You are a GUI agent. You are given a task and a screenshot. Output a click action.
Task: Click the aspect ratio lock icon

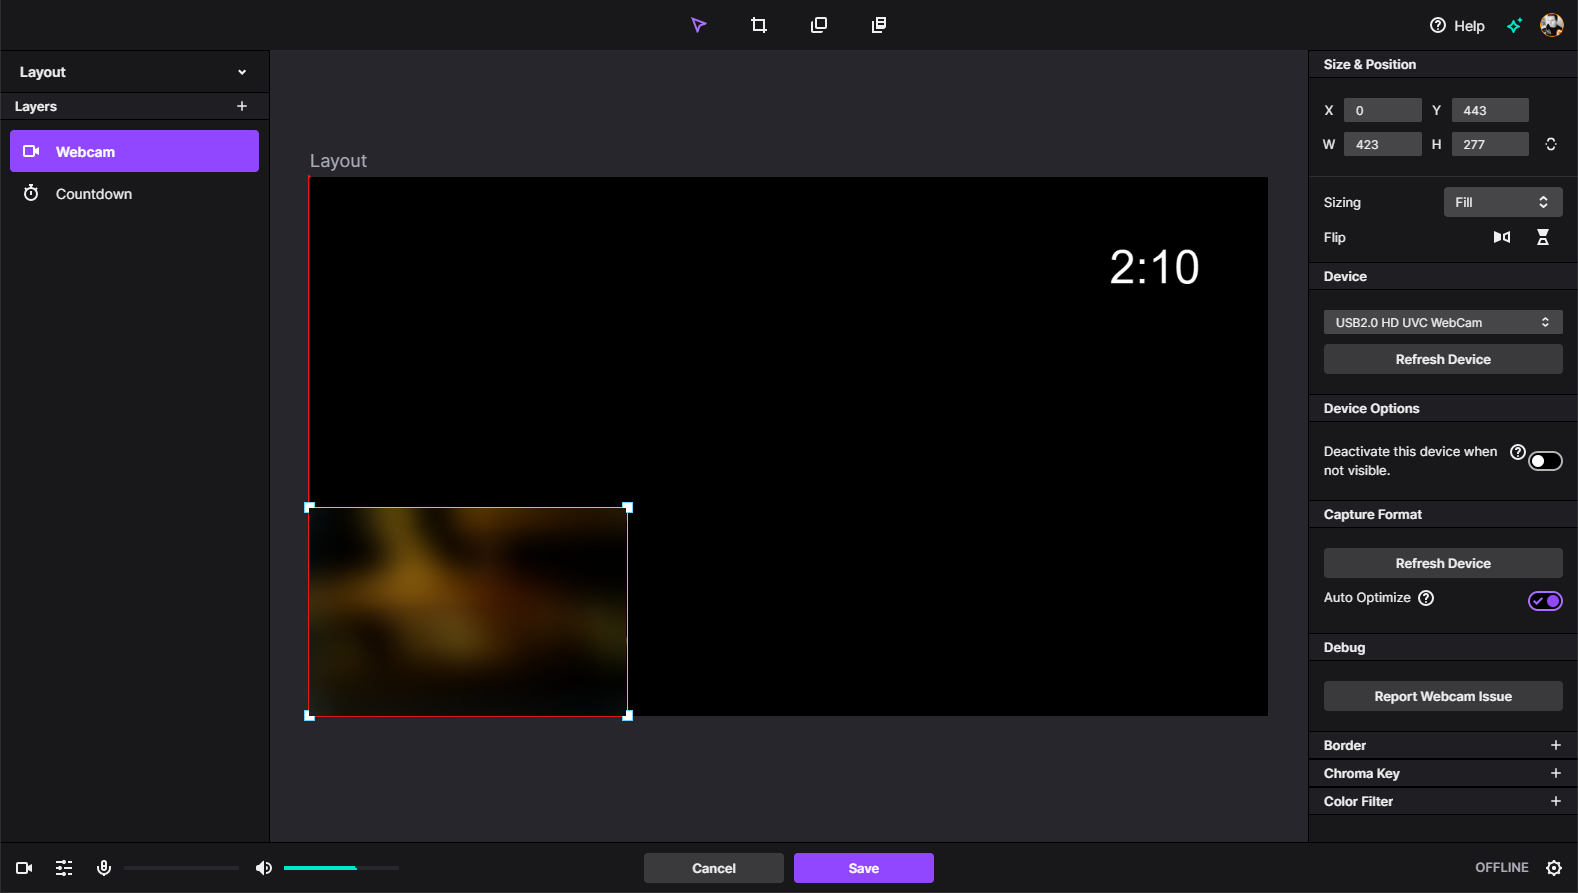pos(1551,144)
